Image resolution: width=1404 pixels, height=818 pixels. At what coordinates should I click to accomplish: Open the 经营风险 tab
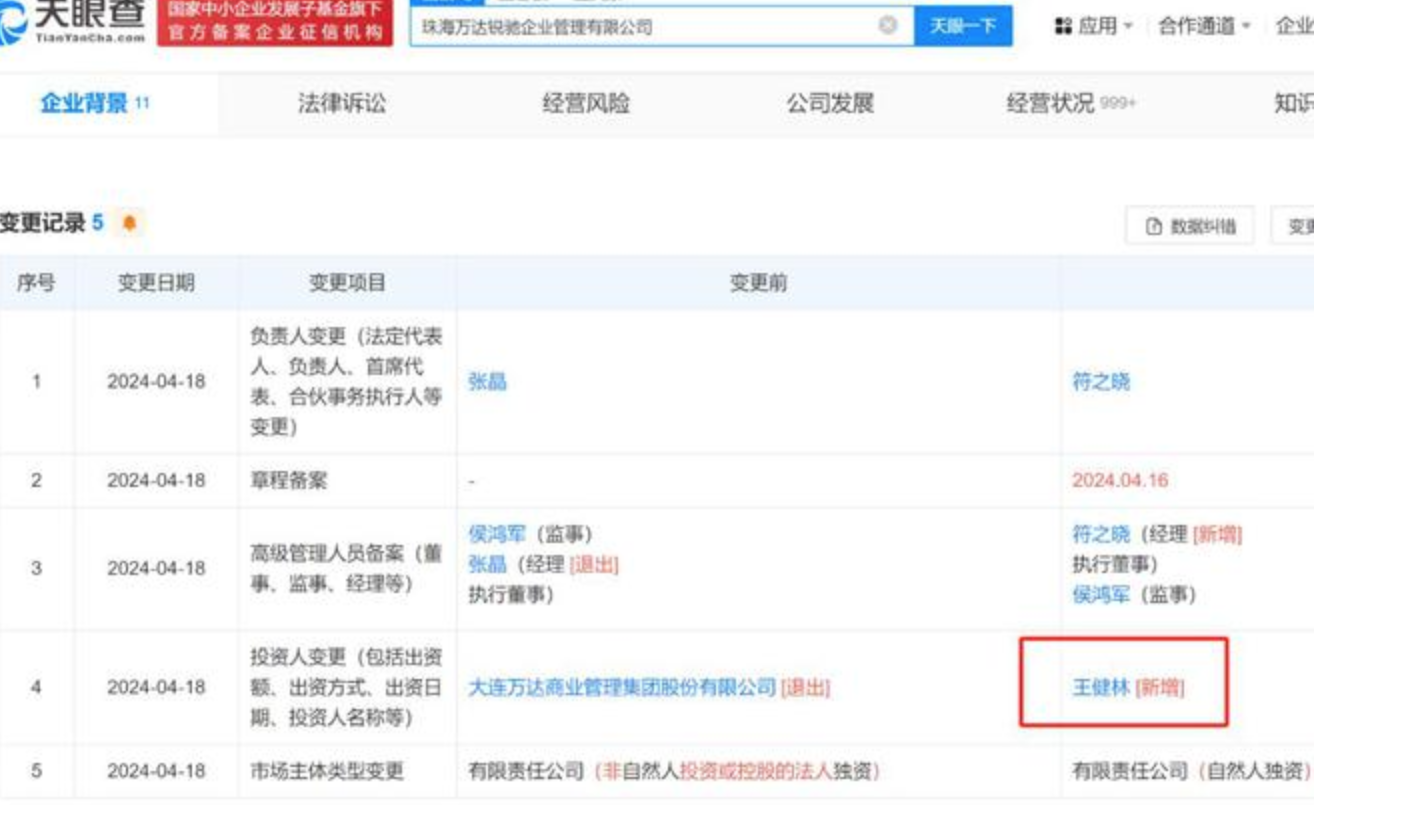(587, 103)
